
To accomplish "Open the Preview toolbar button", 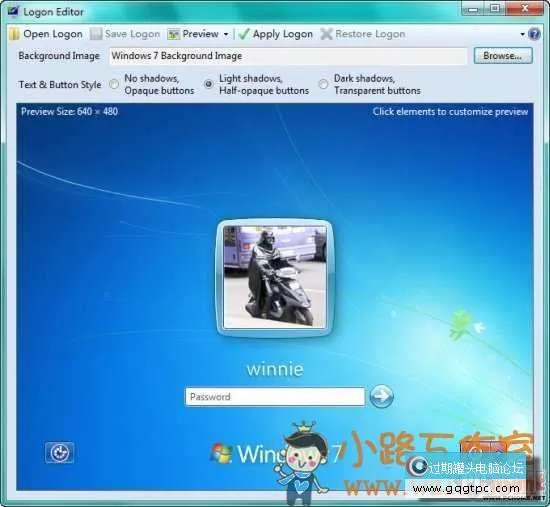I will click(193, 34).
